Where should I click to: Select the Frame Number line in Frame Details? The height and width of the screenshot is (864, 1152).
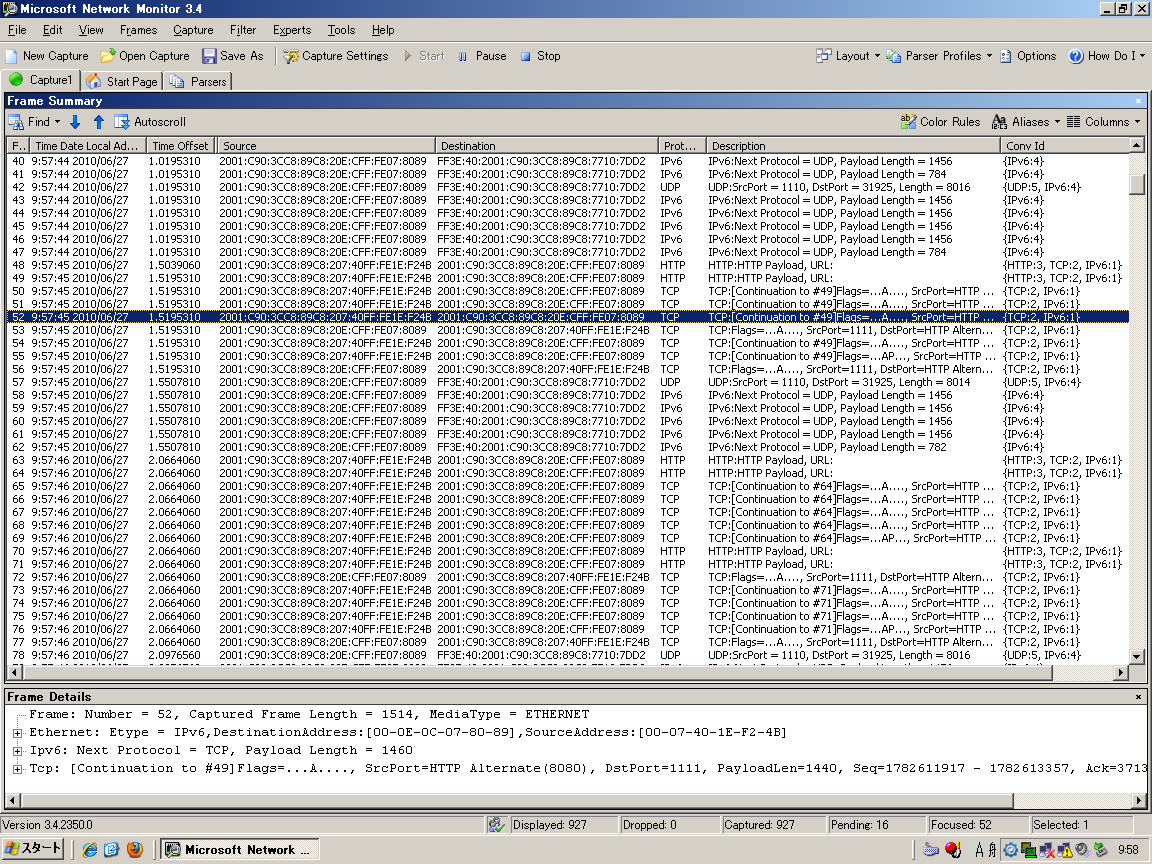[x=309, y=714]
